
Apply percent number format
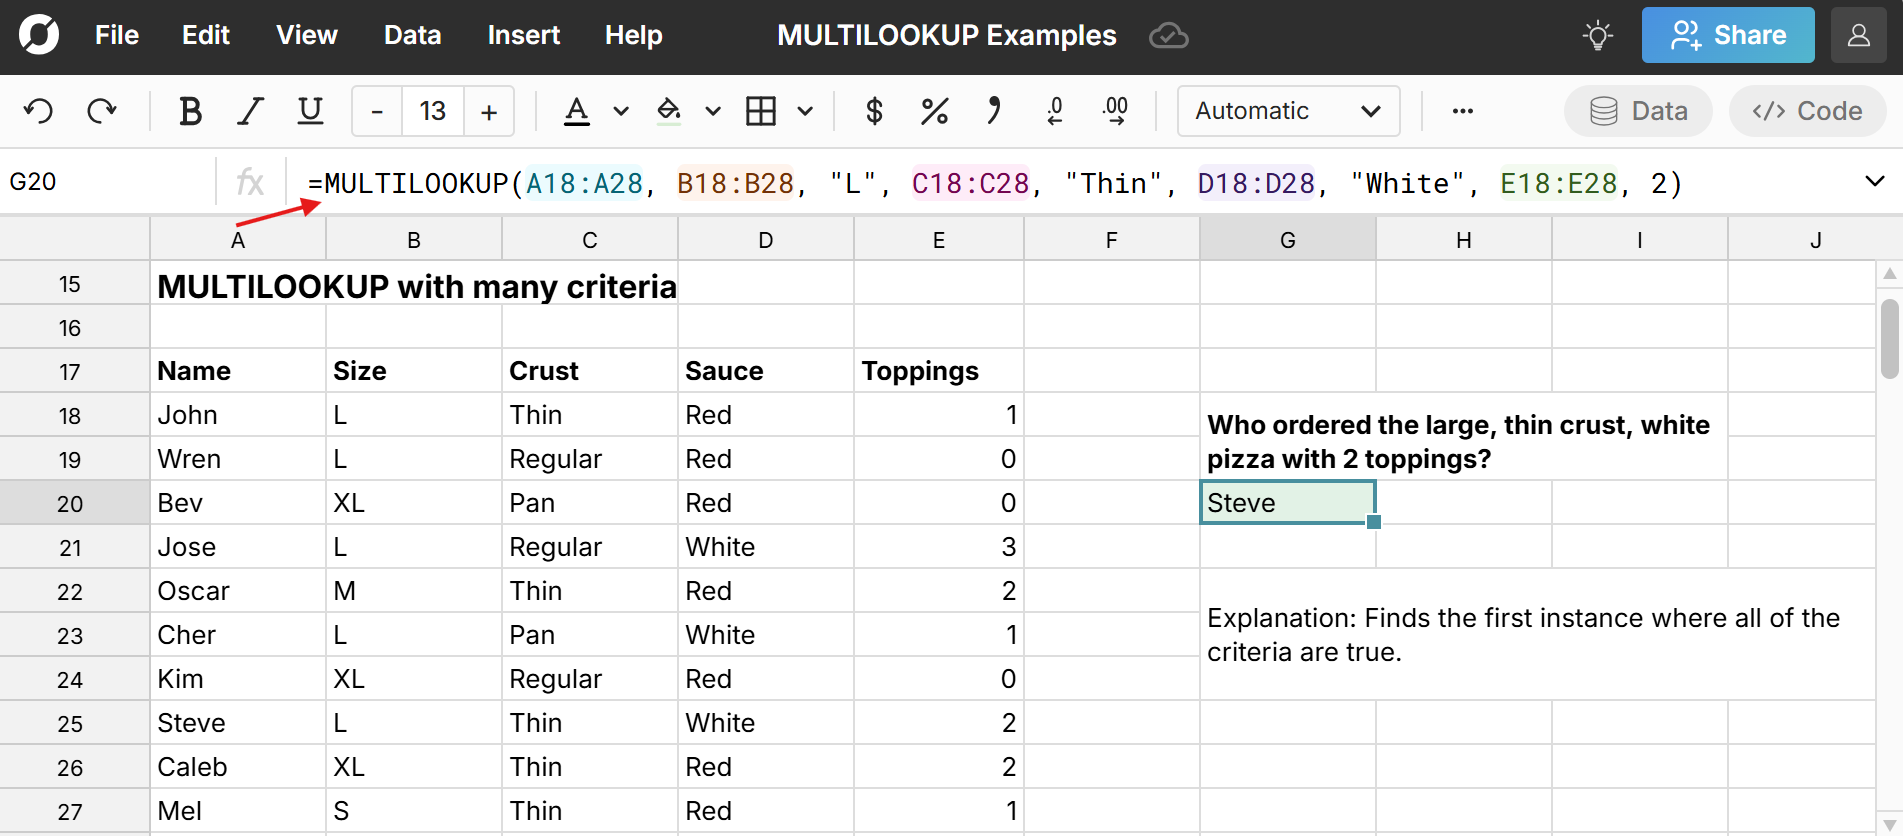coord(934,111)
